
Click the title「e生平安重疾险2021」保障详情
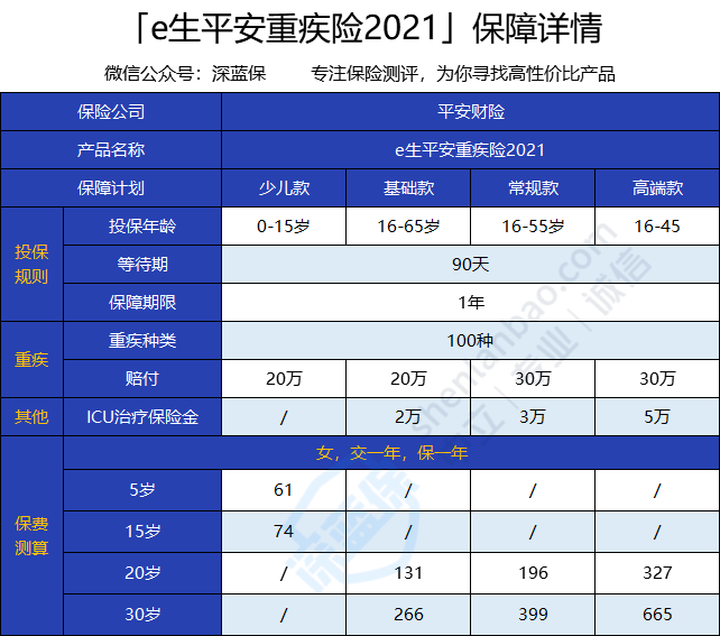[x=367, y=28]
